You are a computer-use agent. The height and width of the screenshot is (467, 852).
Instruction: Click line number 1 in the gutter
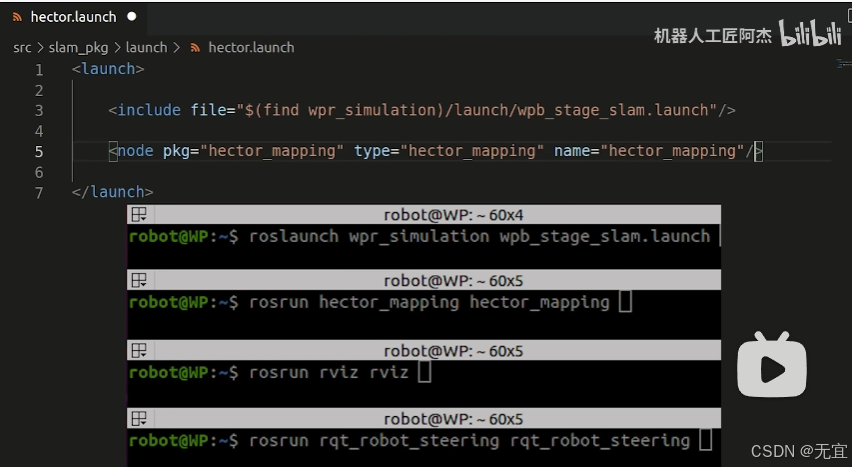(39, 70)
